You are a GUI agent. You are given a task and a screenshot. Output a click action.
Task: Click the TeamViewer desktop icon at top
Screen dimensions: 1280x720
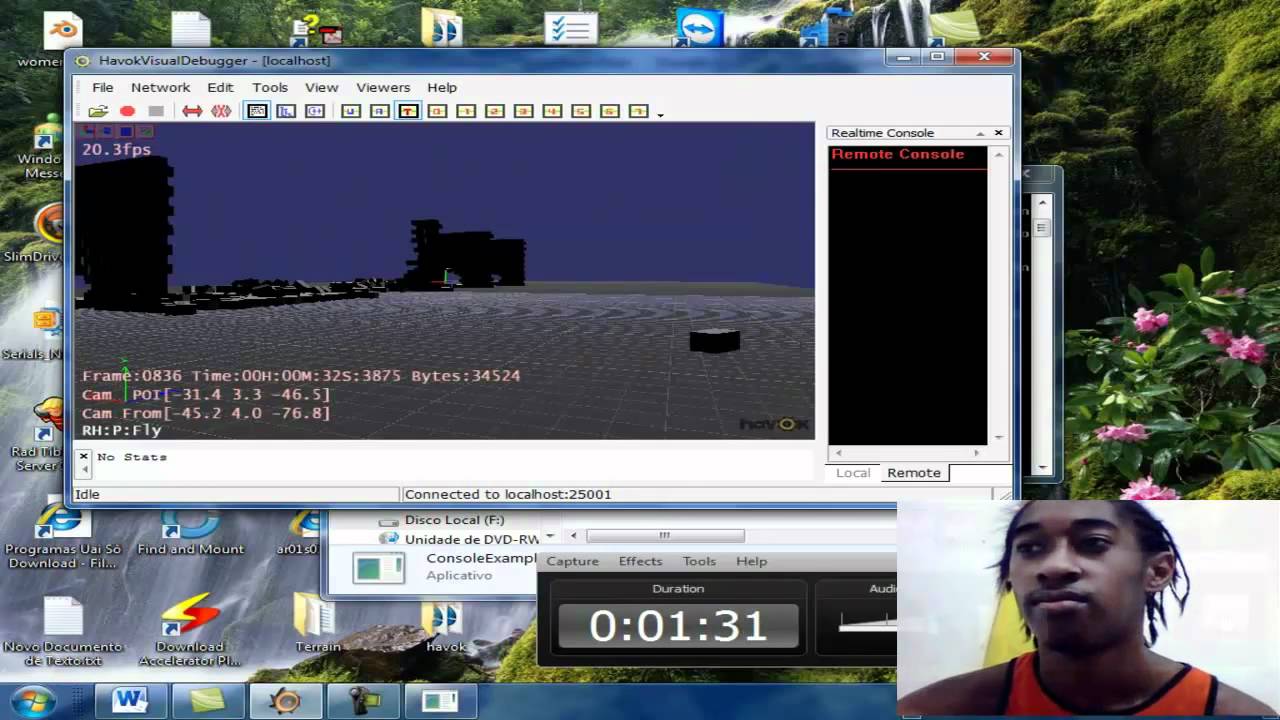coord(698,28)
